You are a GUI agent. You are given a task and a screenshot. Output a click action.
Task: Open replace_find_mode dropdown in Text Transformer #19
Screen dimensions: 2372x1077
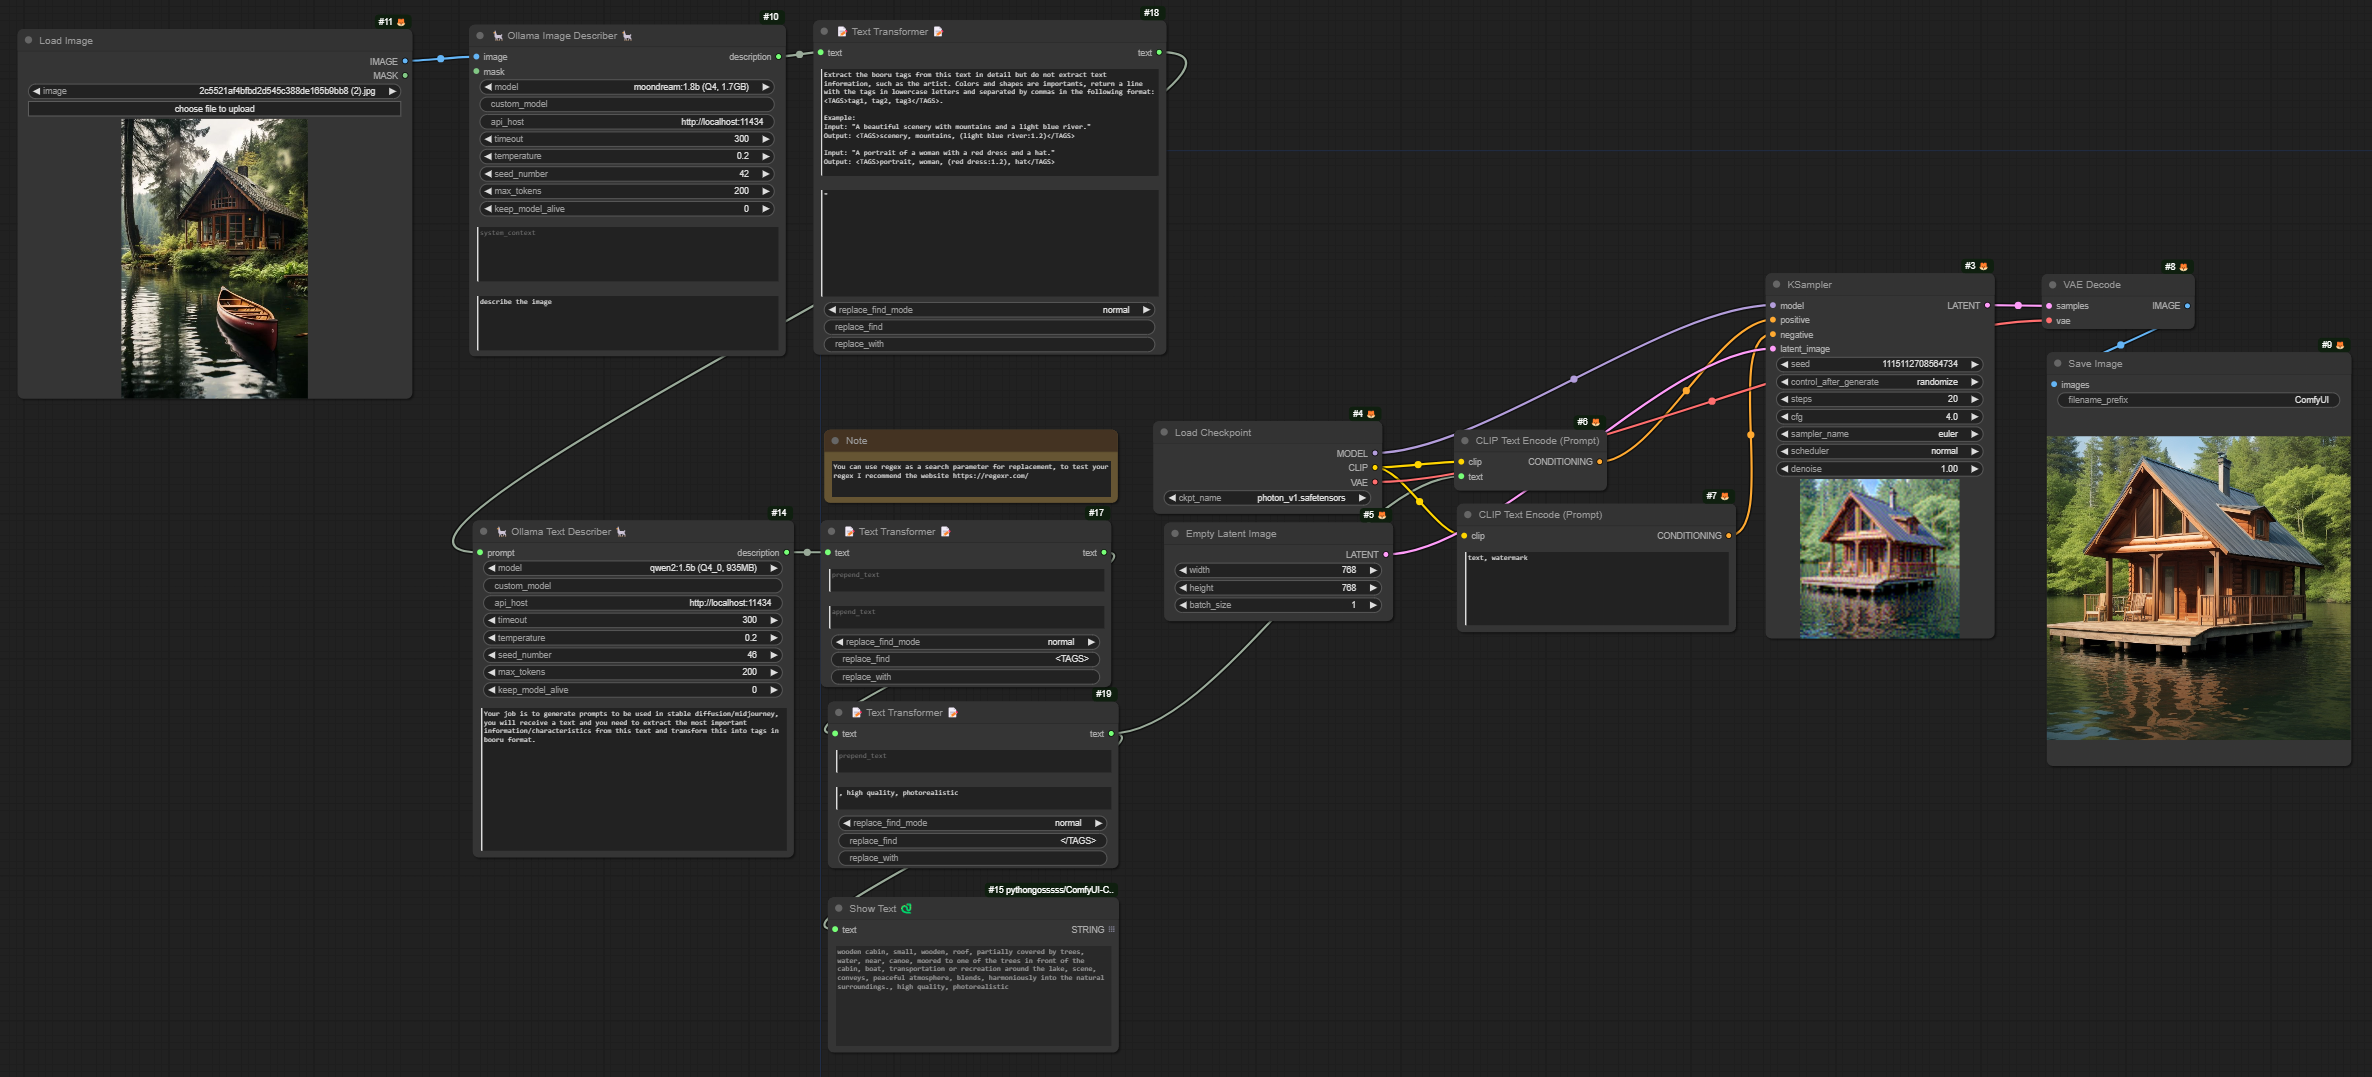coord(972,823)
